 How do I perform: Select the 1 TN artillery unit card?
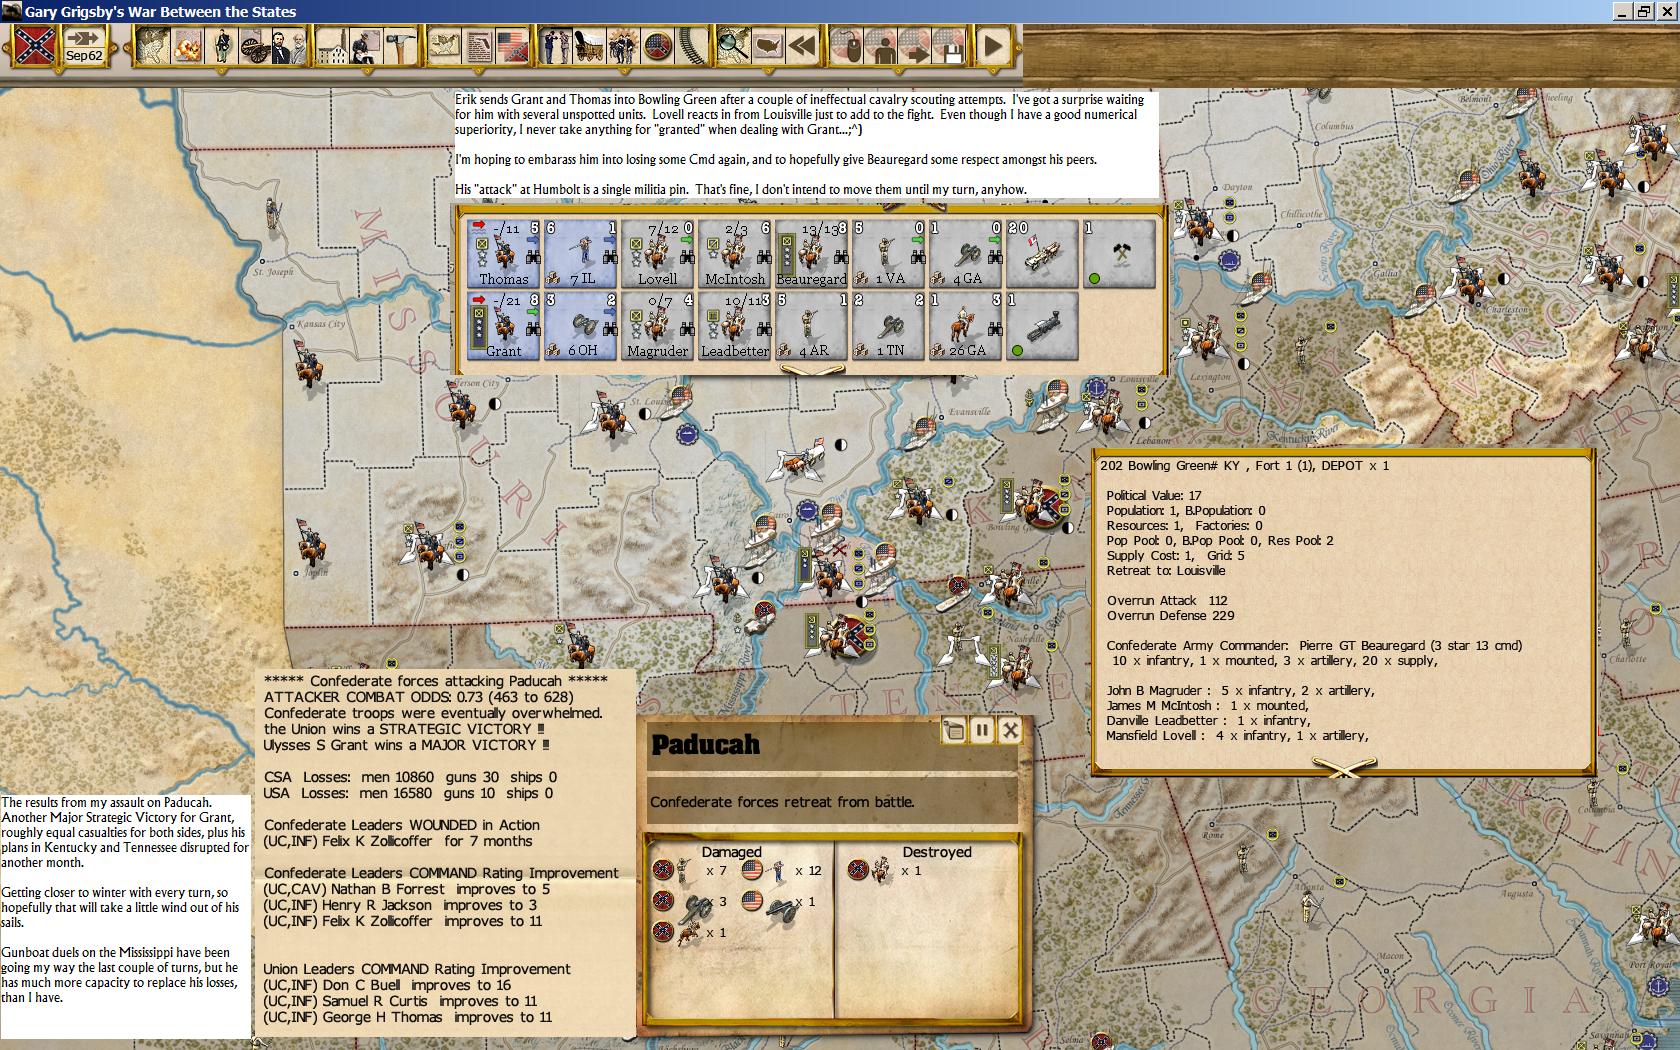(889, 326)
